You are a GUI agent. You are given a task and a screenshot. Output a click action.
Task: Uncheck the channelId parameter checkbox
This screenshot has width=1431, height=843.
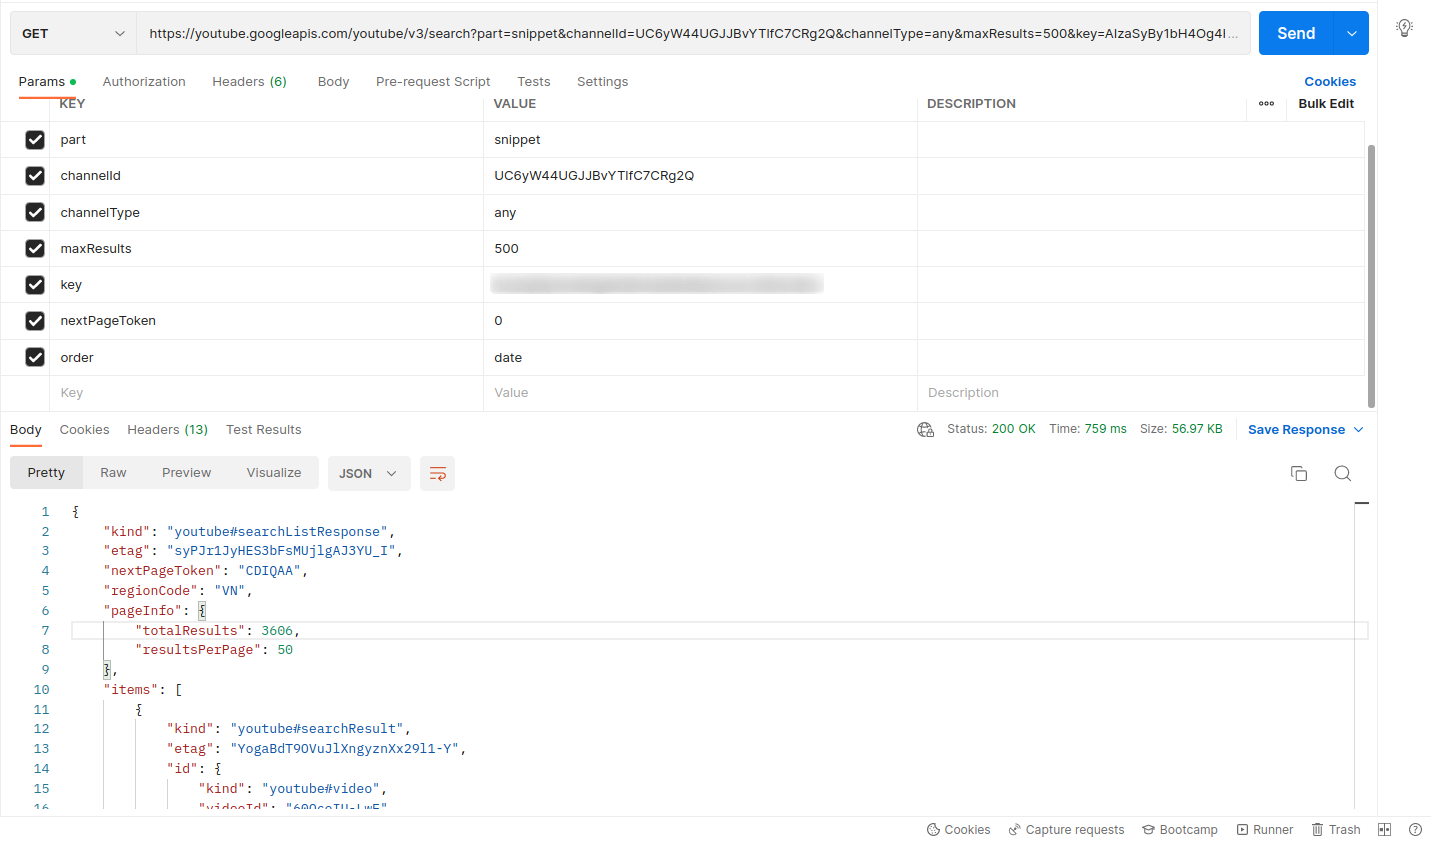pos(35,176)
